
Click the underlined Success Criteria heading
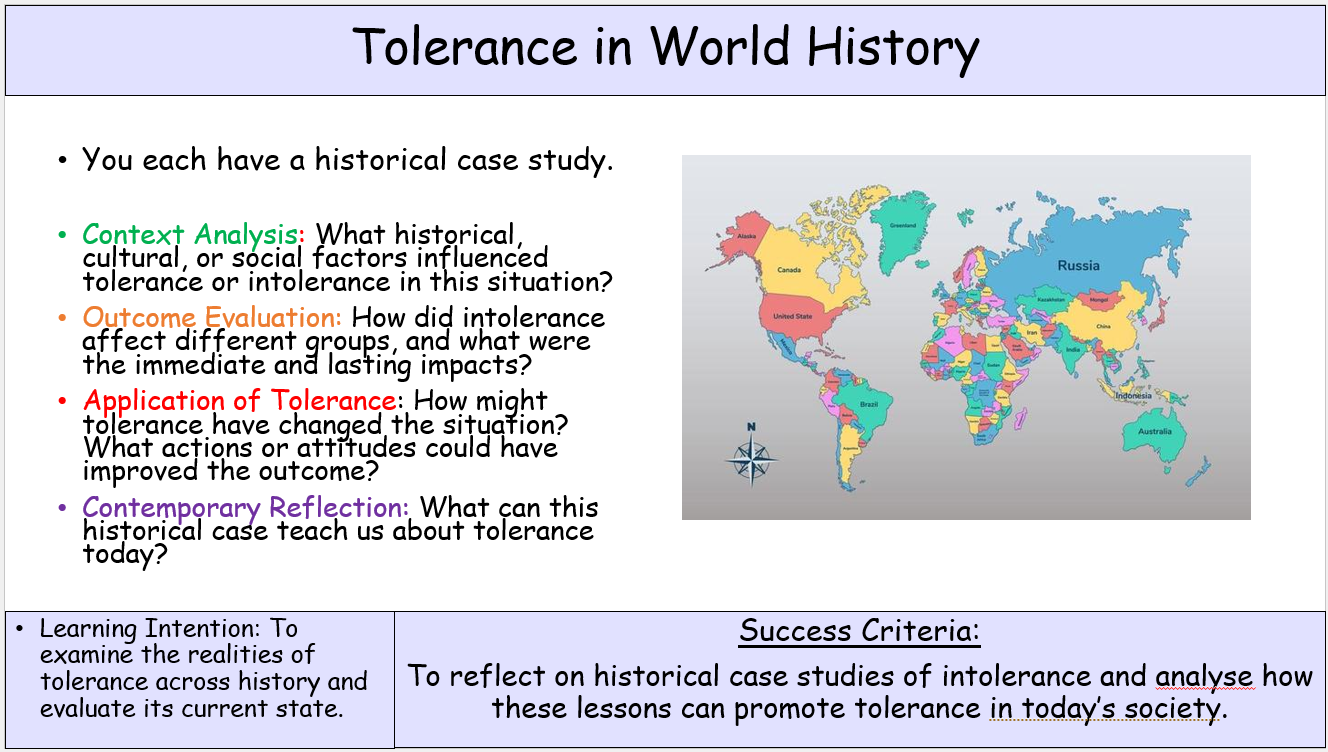click(x=860, y=631)
